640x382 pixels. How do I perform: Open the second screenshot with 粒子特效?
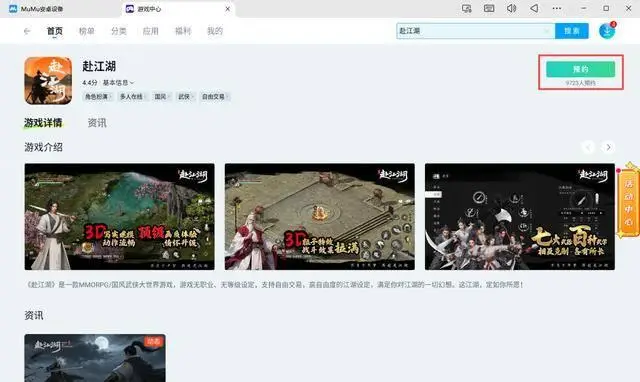320,217
